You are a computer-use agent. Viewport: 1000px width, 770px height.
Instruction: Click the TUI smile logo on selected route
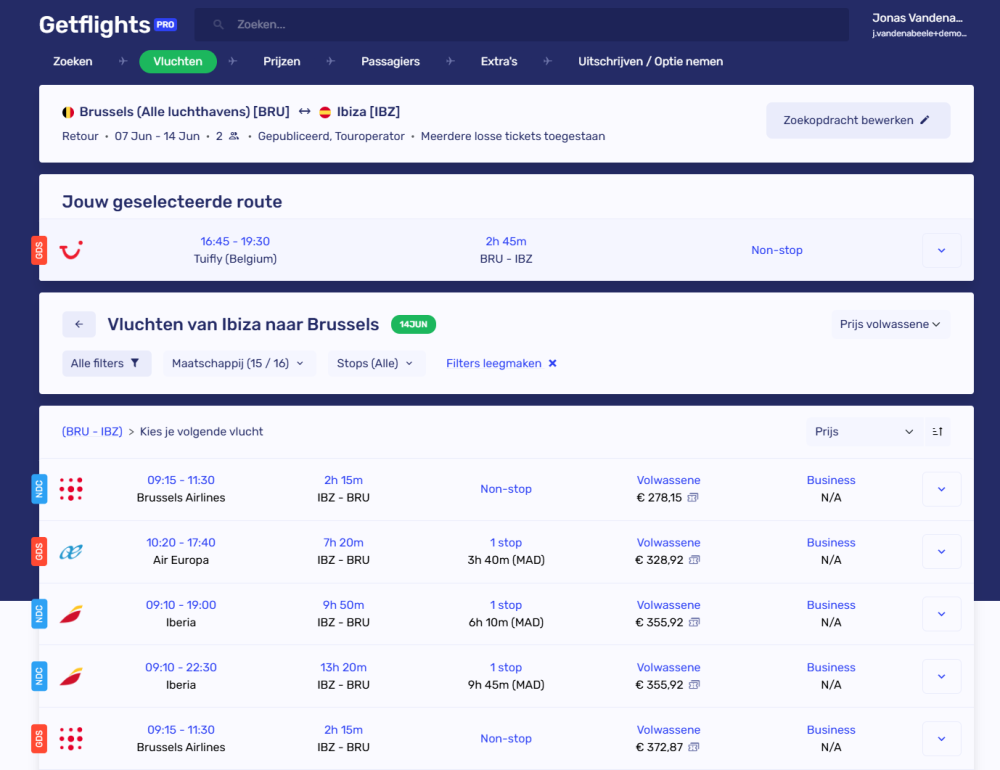tap(70, 249)
